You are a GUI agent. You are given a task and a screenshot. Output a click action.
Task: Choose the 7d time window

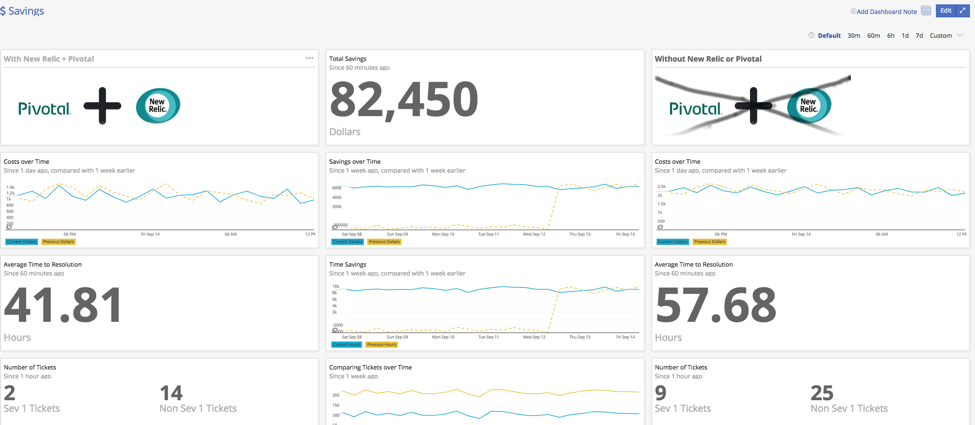tap(919, 35)
